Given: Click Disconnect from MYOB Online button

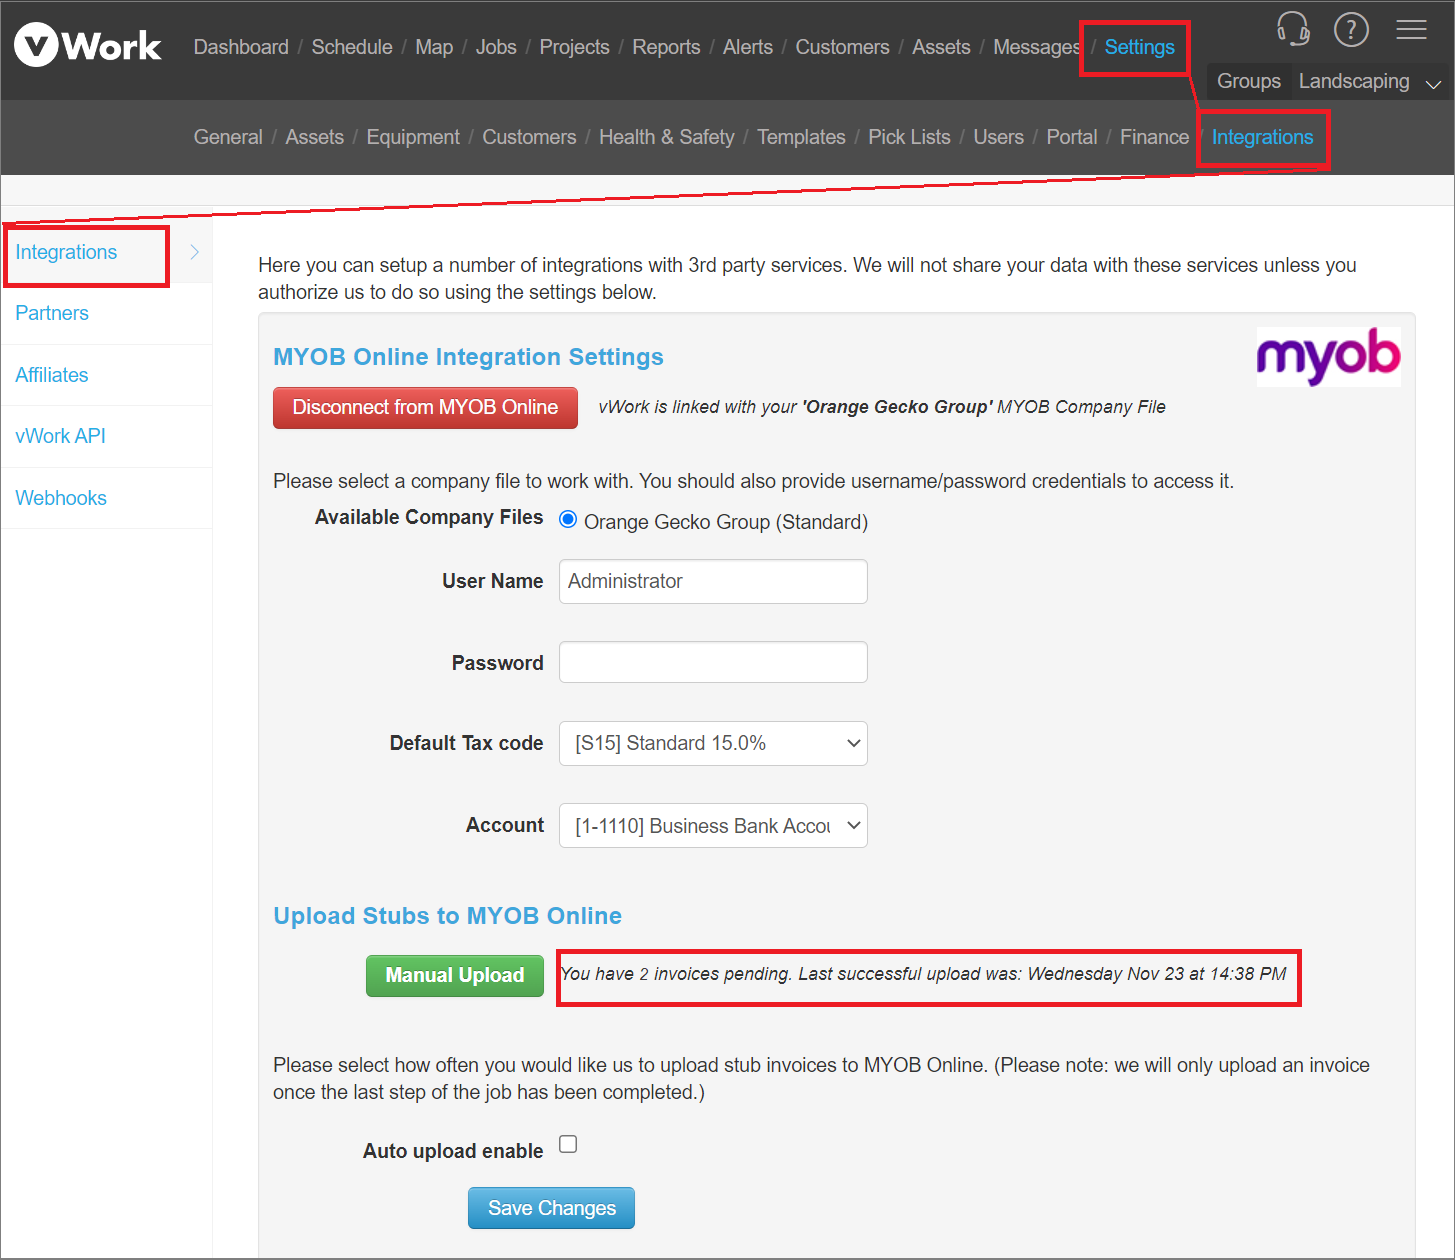Looking at the screenshot, I should [x=425, y=407].
